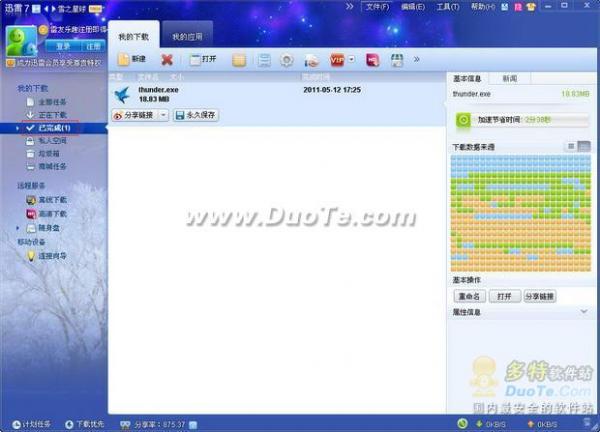Viewport: 600px width, 432px height.
Task: Click the 永久保存 save button
Action: coord(196,115)
